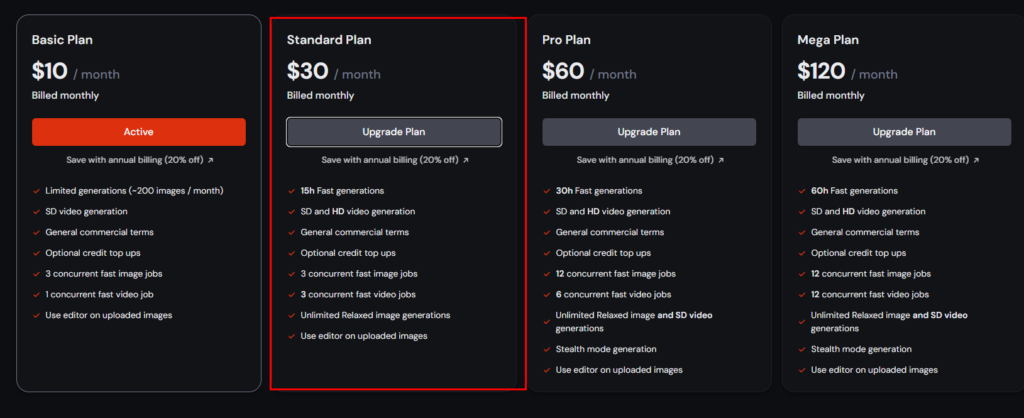Image resolution: width=1024 pixels, height=418 pixels.
Task: Click the $10 Basic Plan price
Action: 50,71
